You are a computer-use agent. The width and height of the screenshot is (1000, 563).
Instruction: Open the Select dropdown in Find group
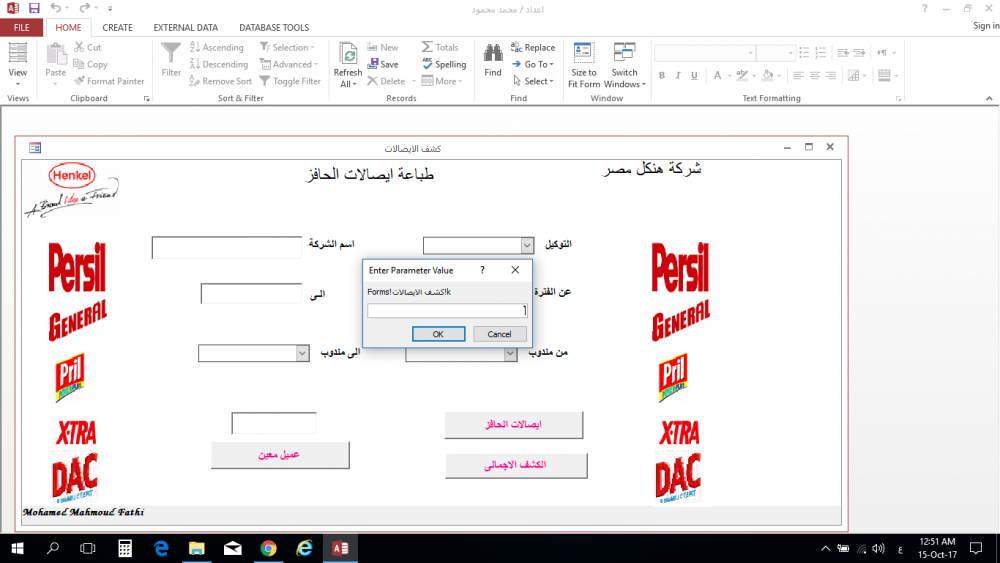pos(533,81)
